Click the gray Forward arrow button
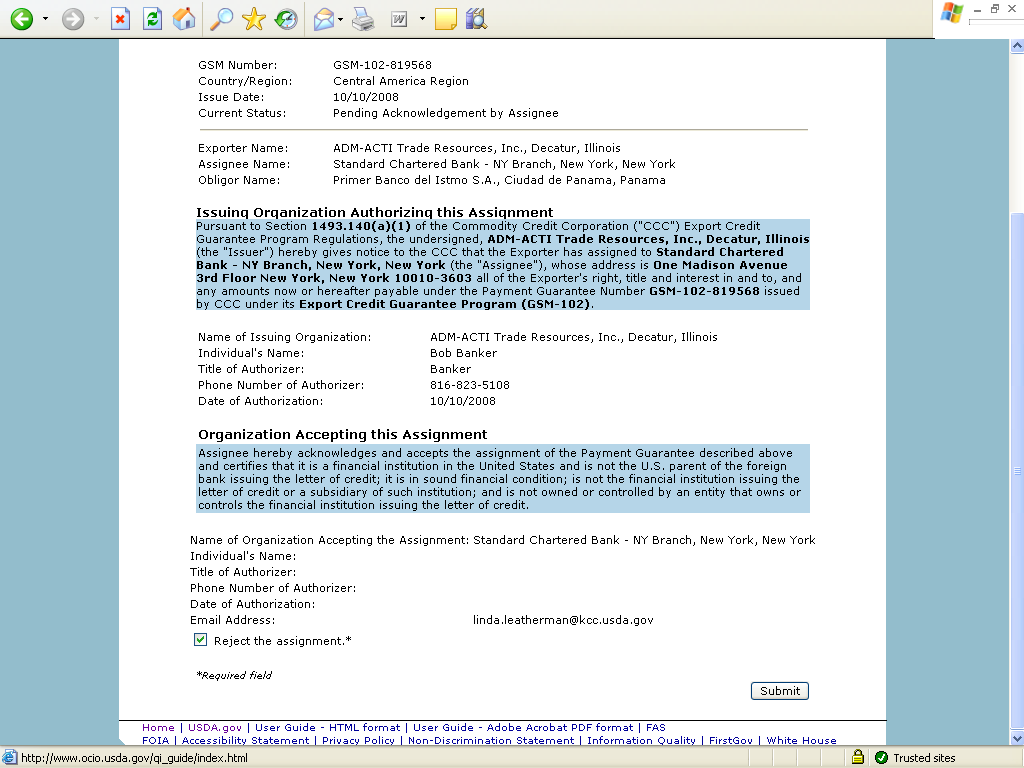The width and height of the screenshot is (1024, 768). click(x=73, y=19)
